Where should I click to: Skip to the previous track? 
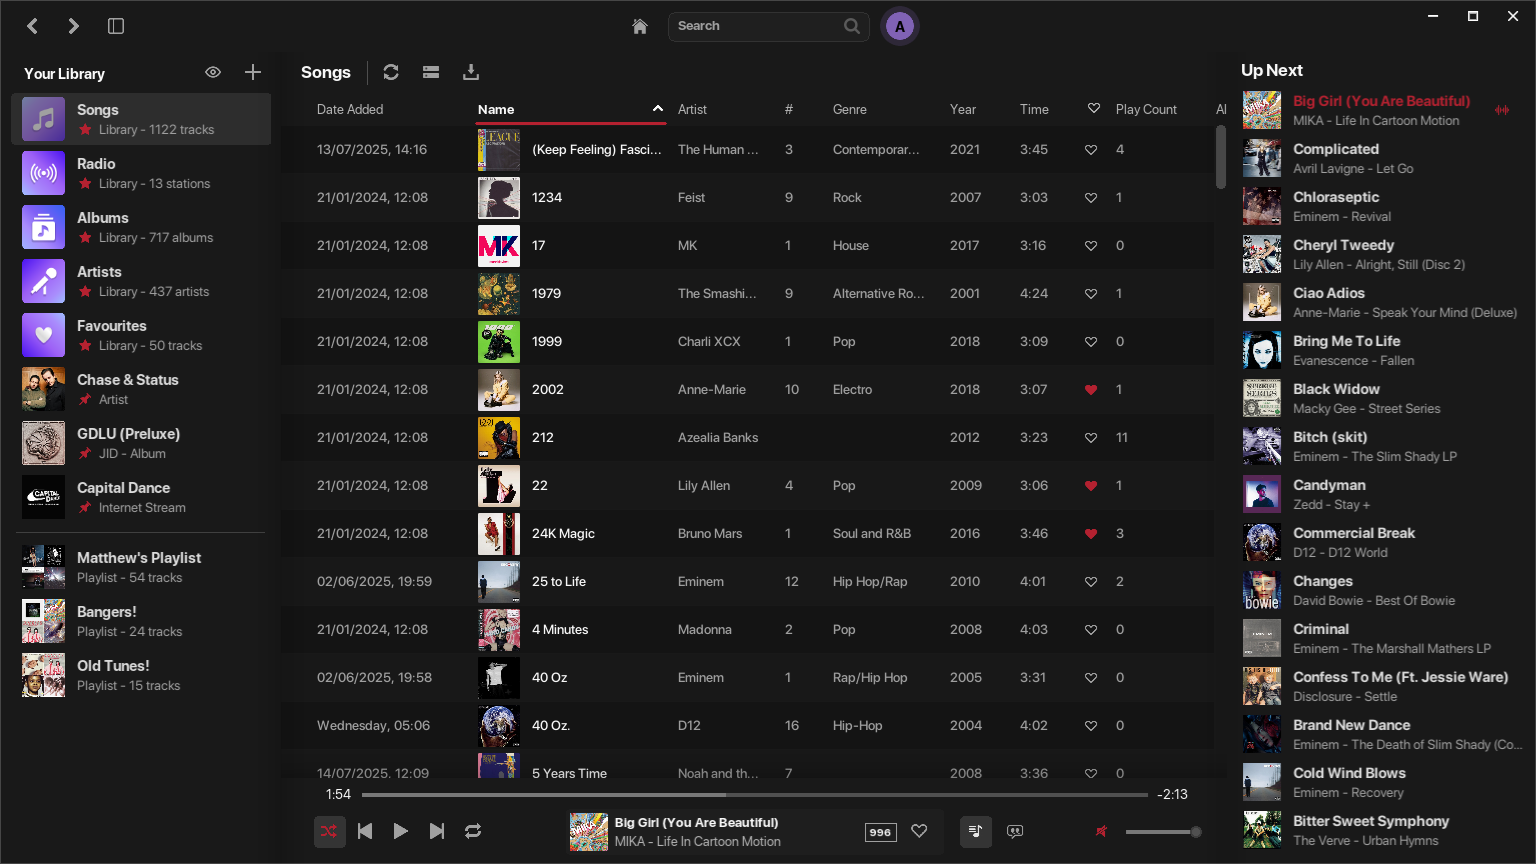(x=365, y=831)
